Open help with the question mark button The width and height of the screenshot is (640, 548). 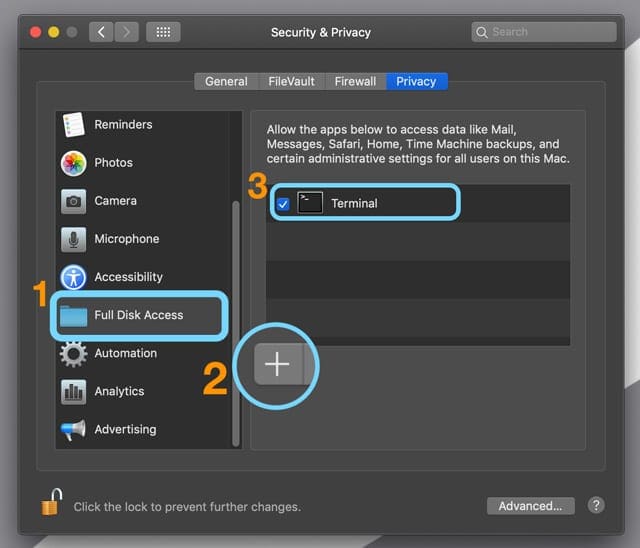(596, 506)
